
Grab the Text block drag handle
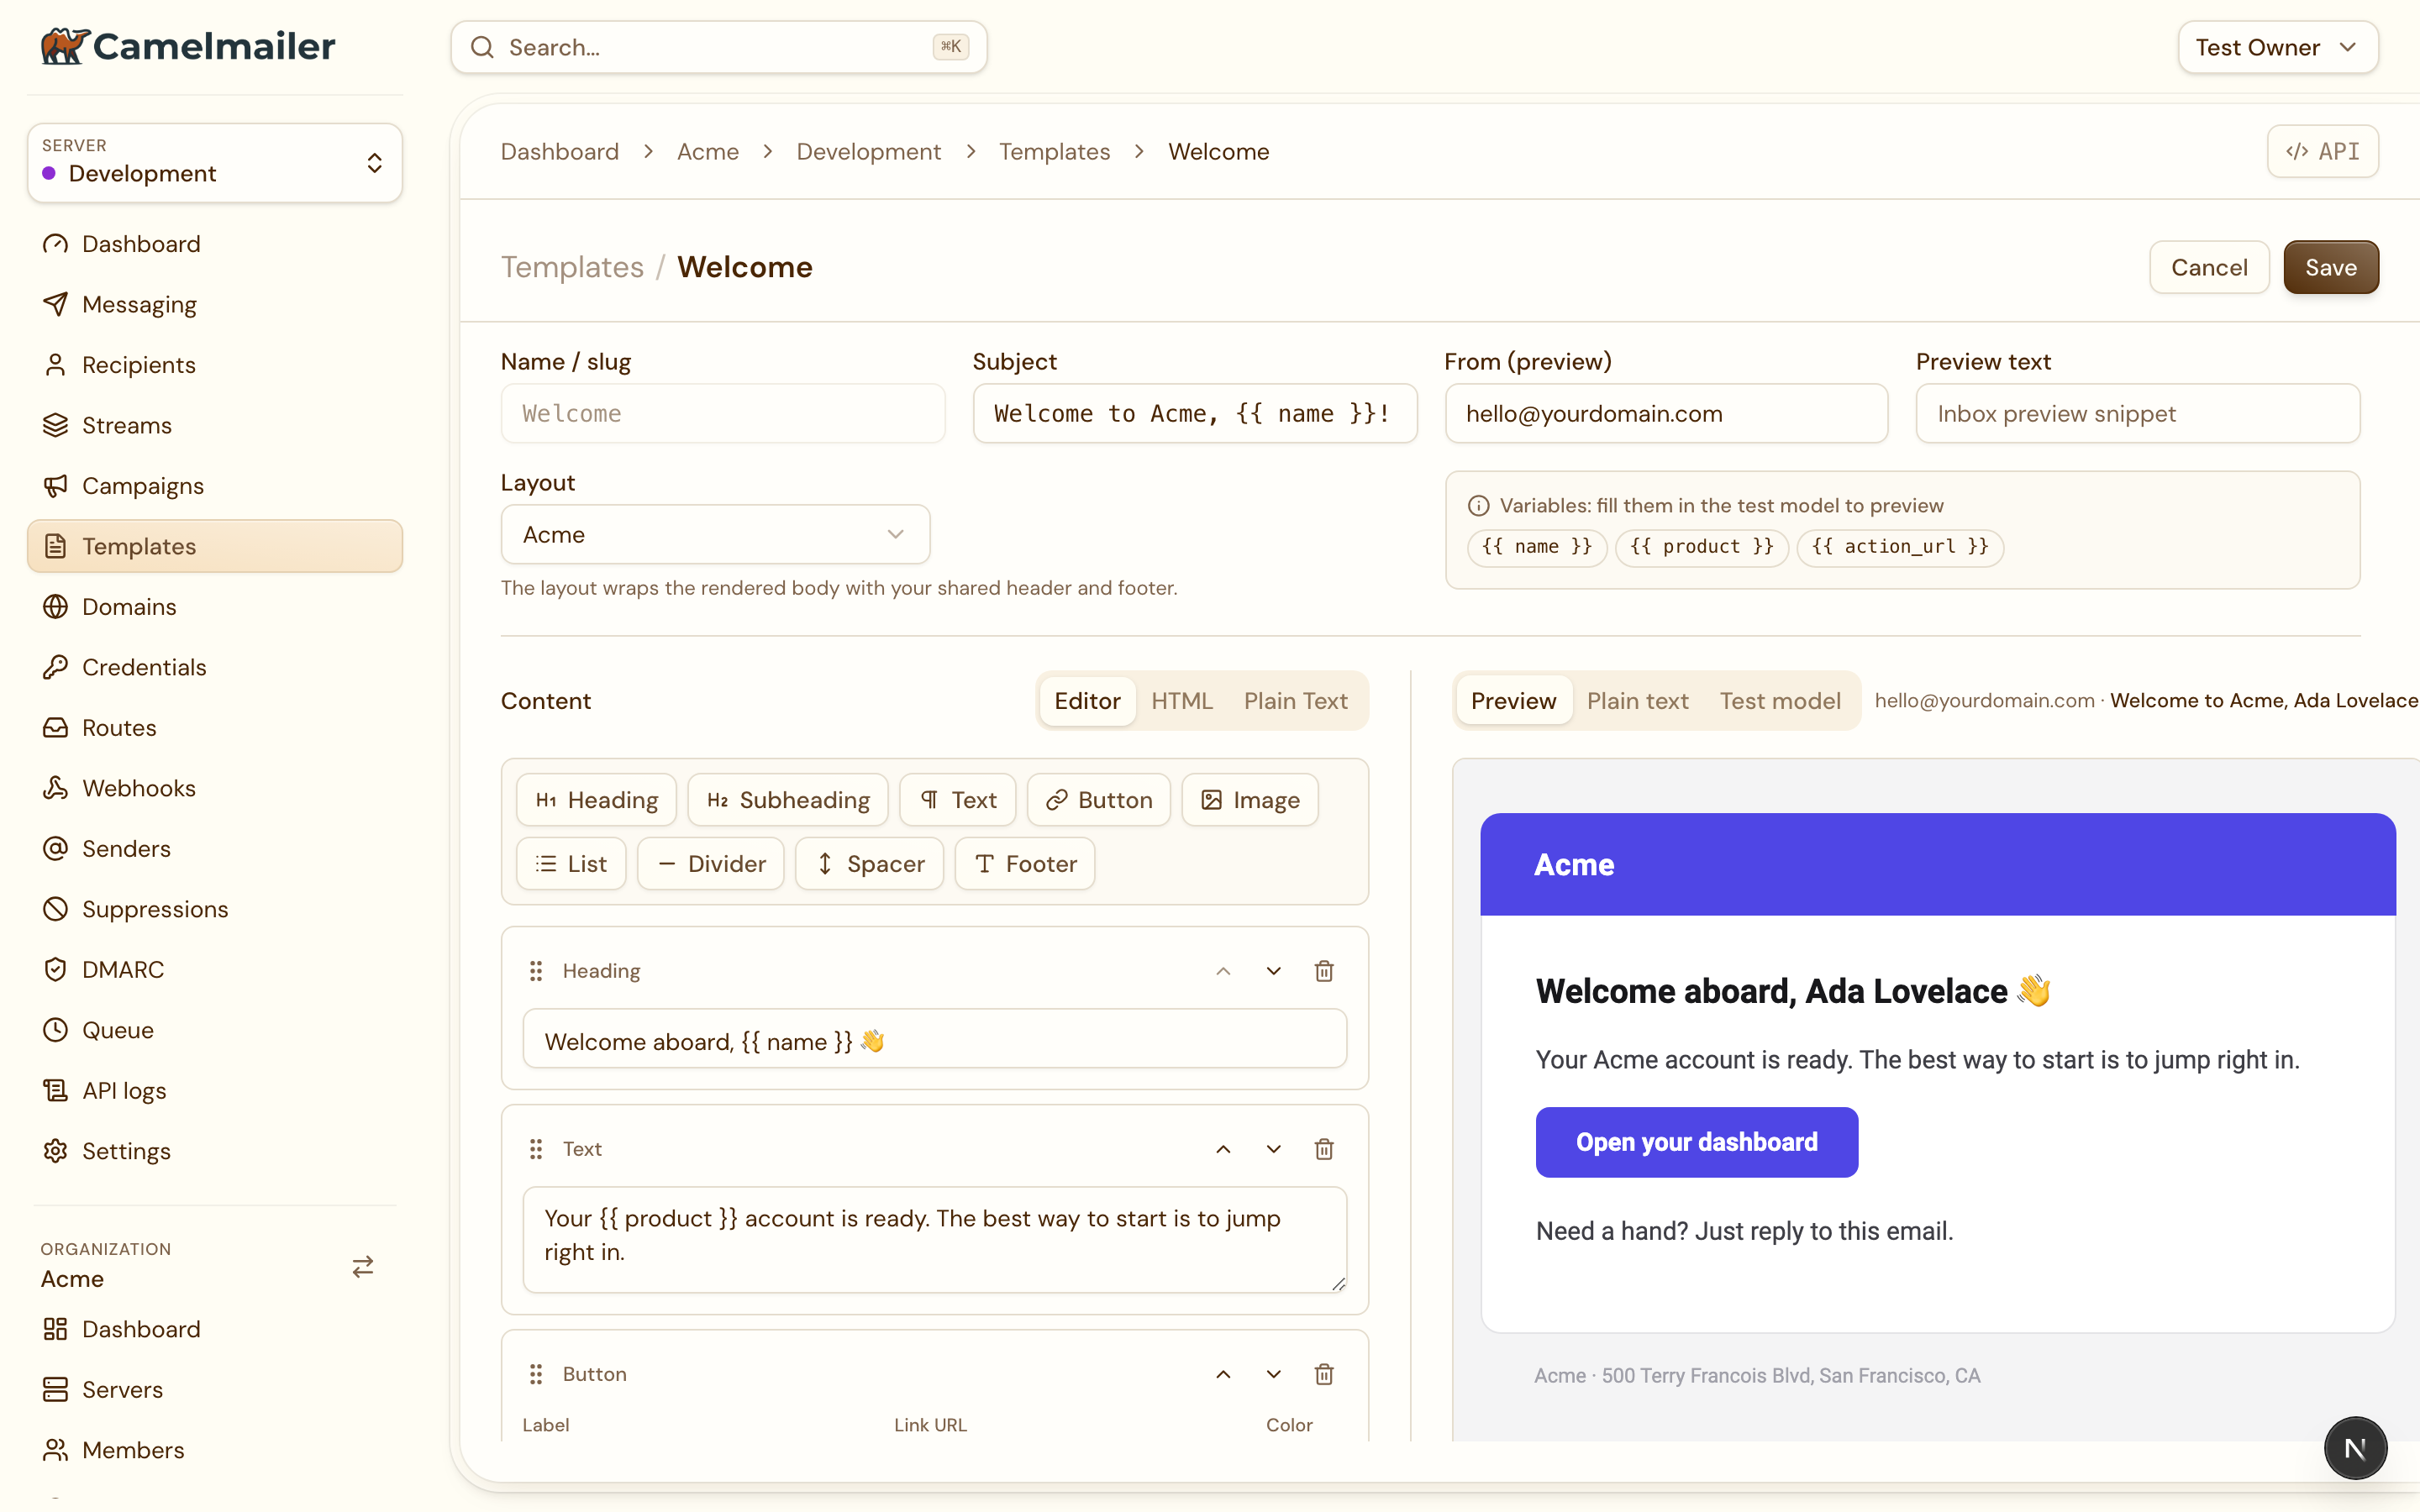(536, 1149)
